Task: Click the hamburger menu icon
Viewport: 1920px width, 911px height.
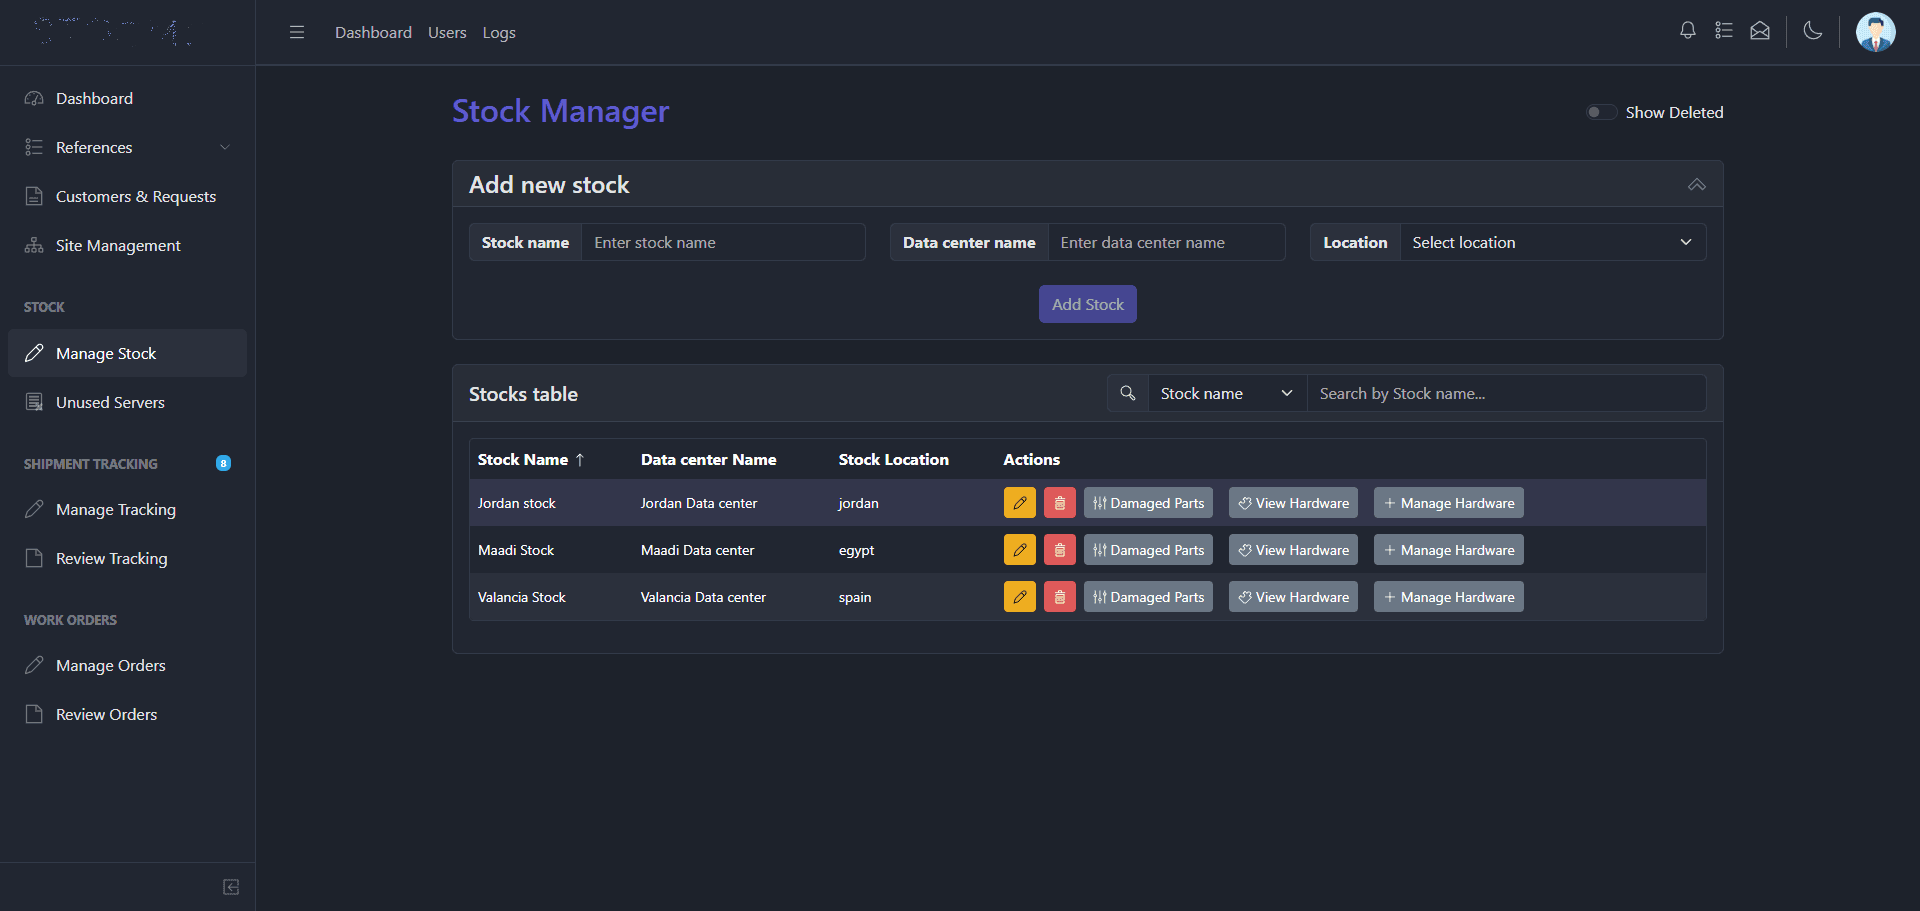Action: tap(297, 32)
